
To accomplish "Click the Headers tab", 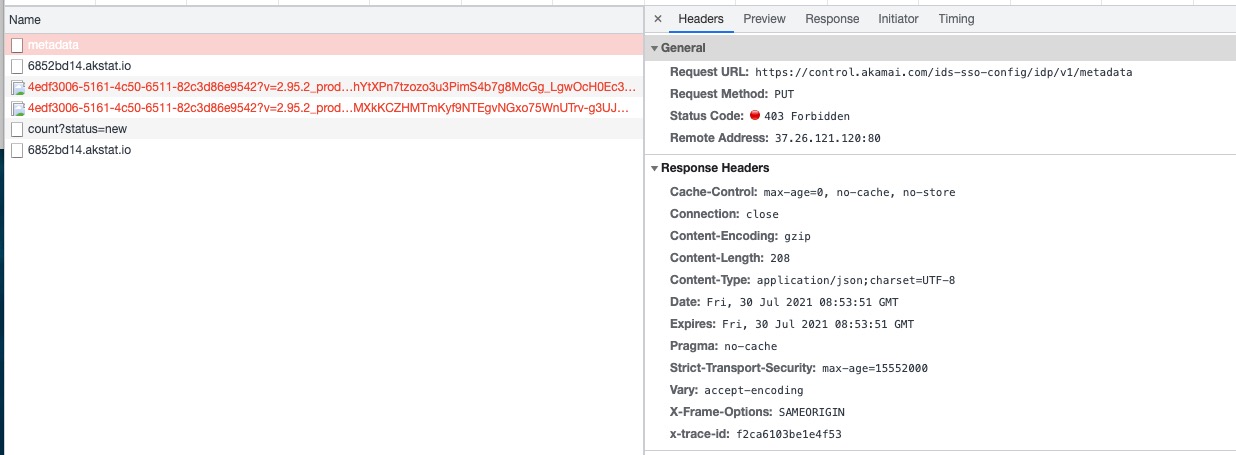I will (x=700, y=19).
